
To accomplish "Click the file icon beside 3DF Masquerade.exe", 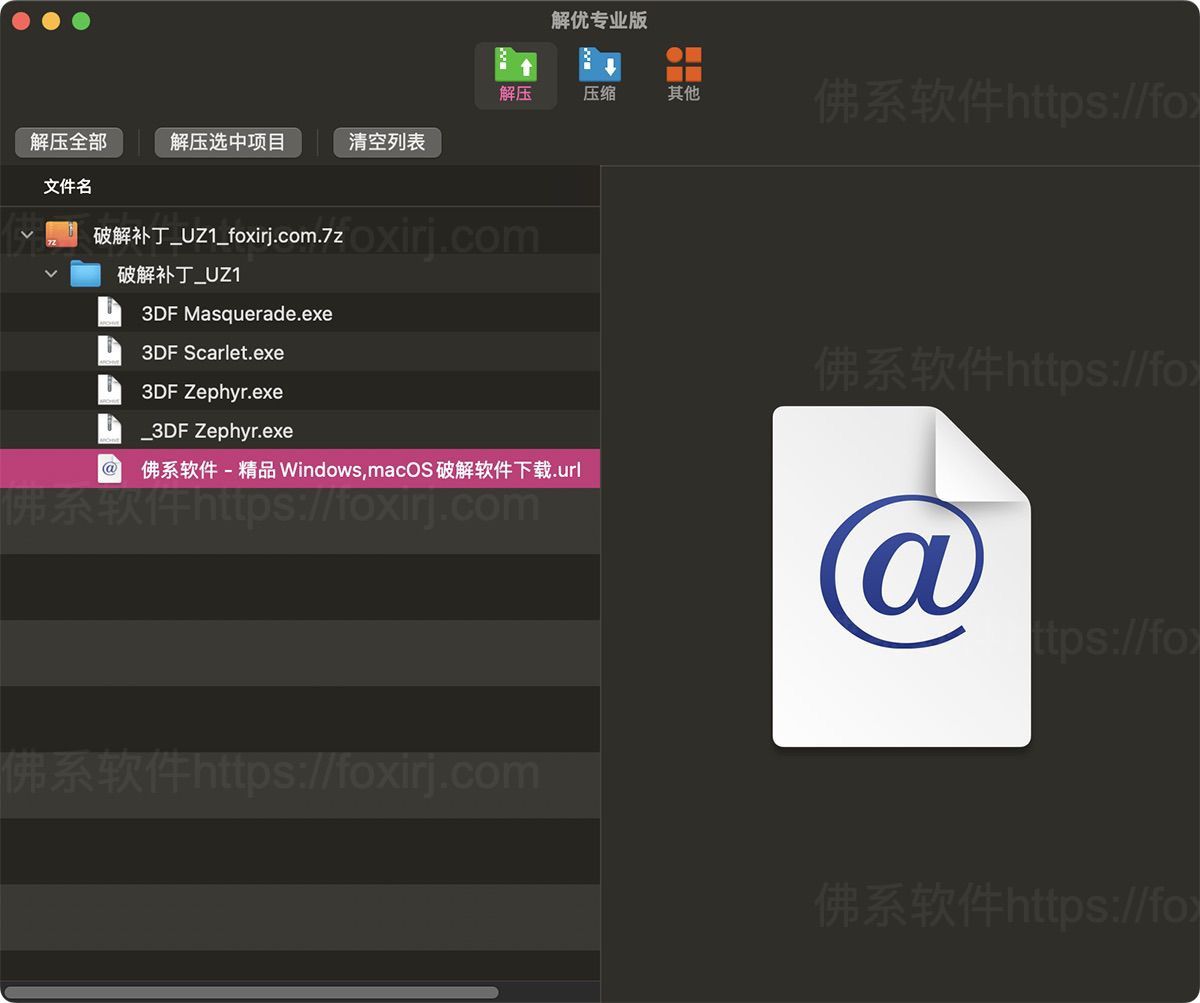I will tap(110, 313).
